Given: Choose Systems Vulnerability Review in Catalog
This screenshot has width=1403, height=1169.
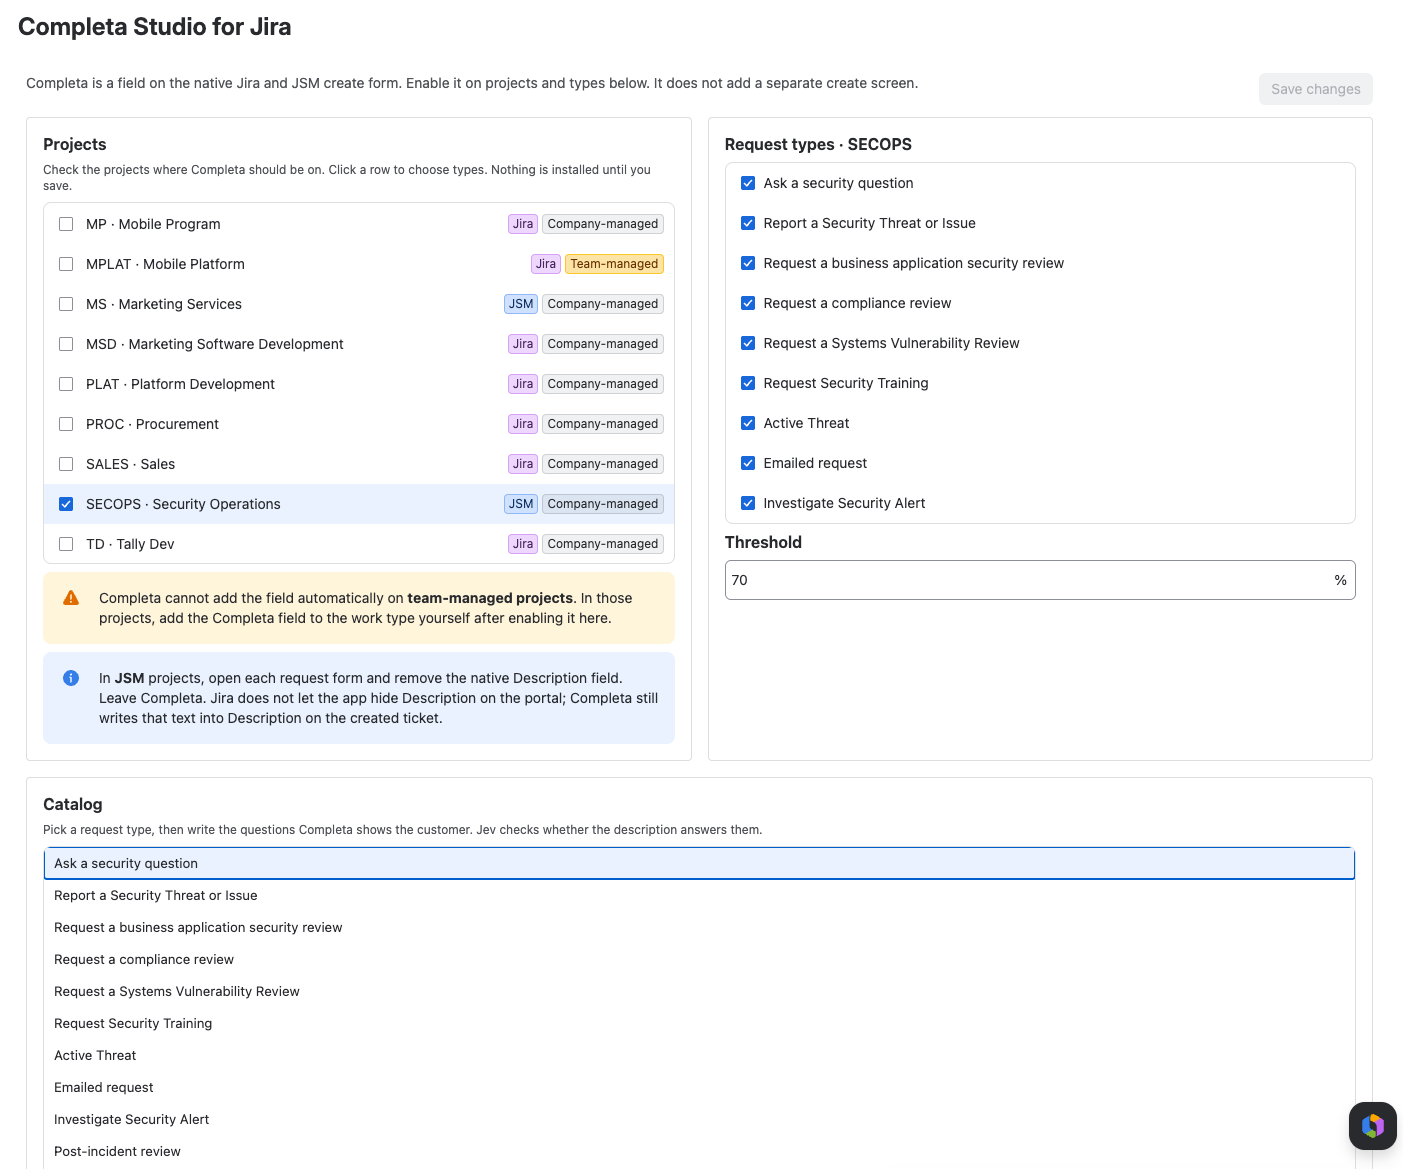Looking at the screenshot, I should pyautogui.click(x=699, y=991).
